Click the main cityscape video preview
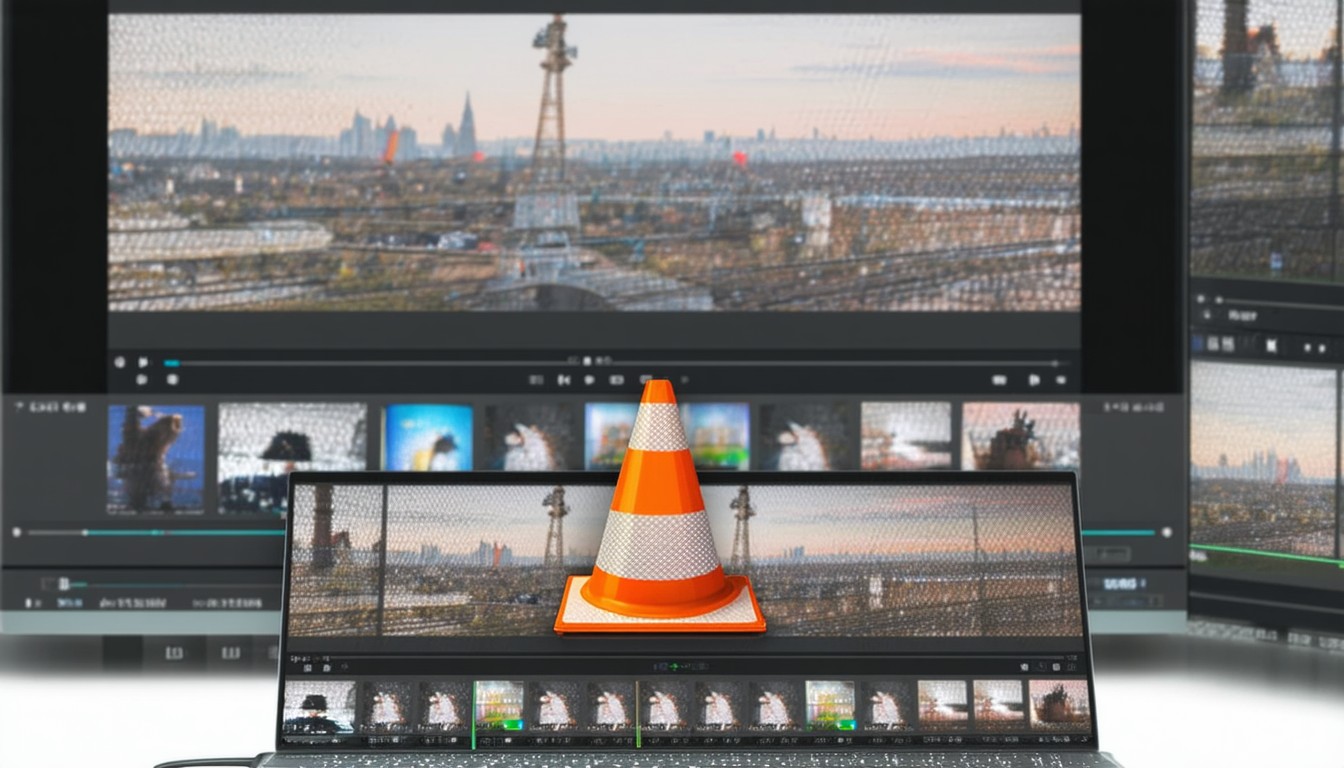Image resolution: width=1344 pixels, height=768 pixels. (594, 162)
